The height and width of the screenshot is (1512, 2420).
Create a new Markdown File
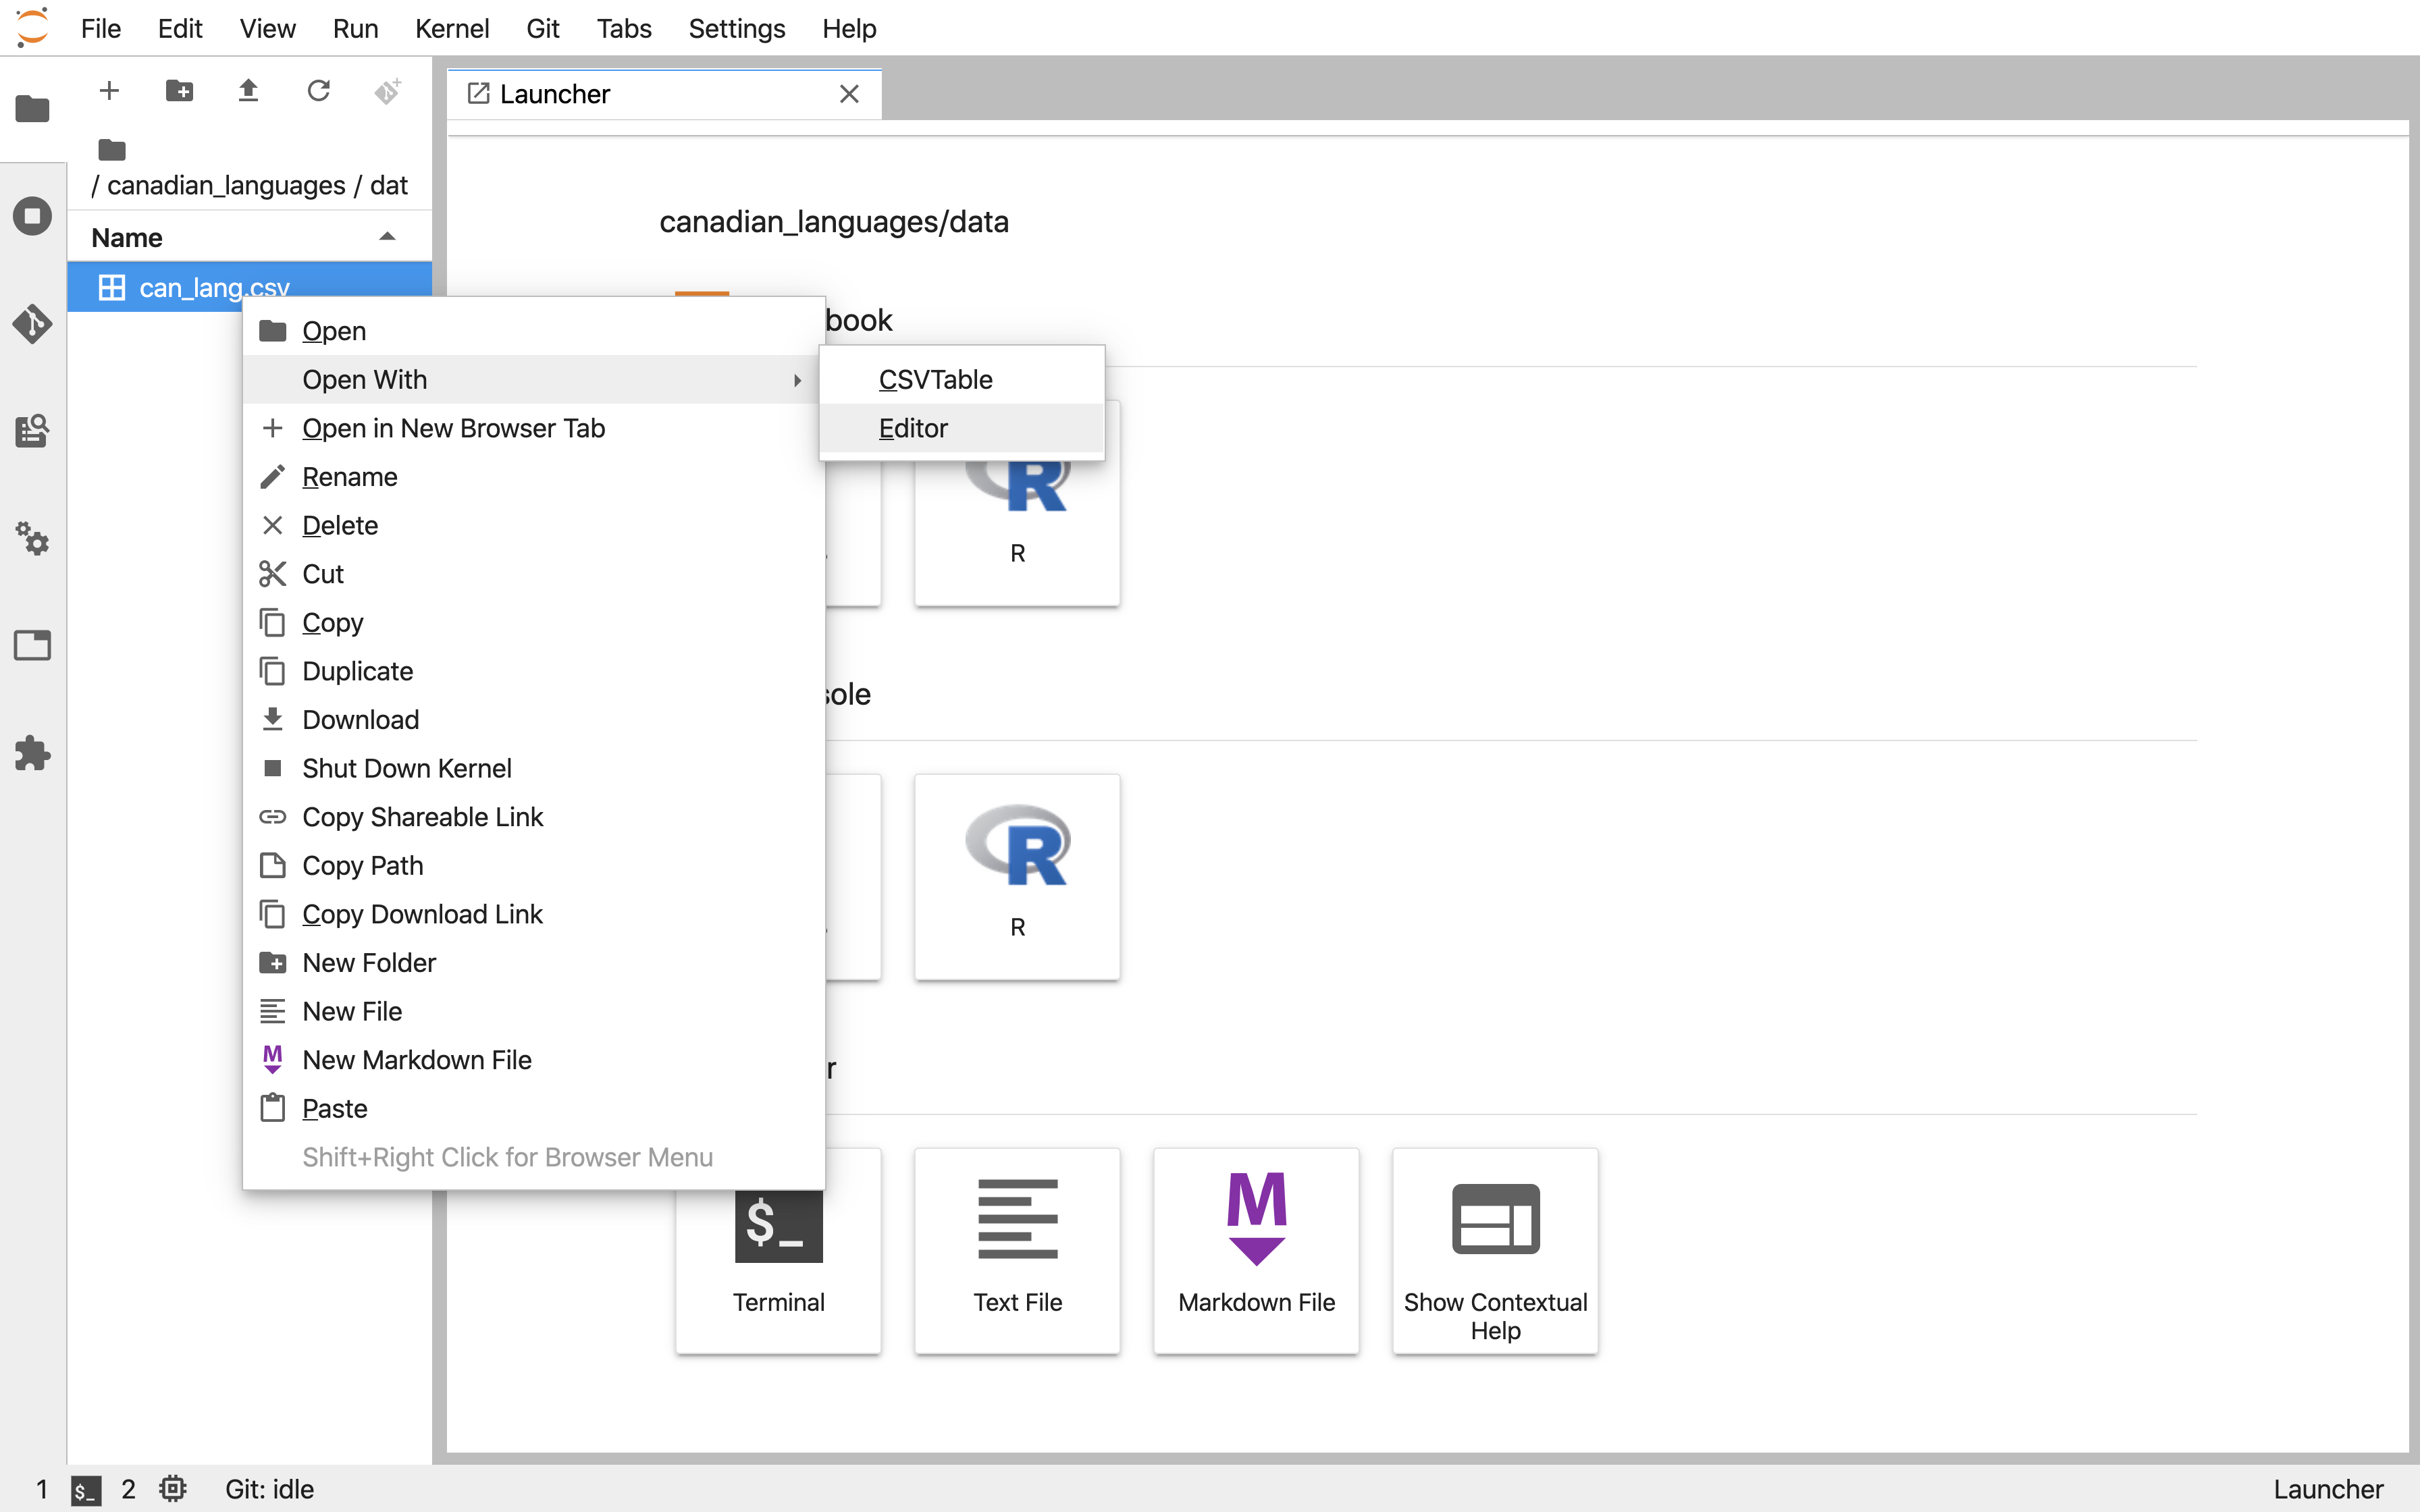coord(1256,1250)
